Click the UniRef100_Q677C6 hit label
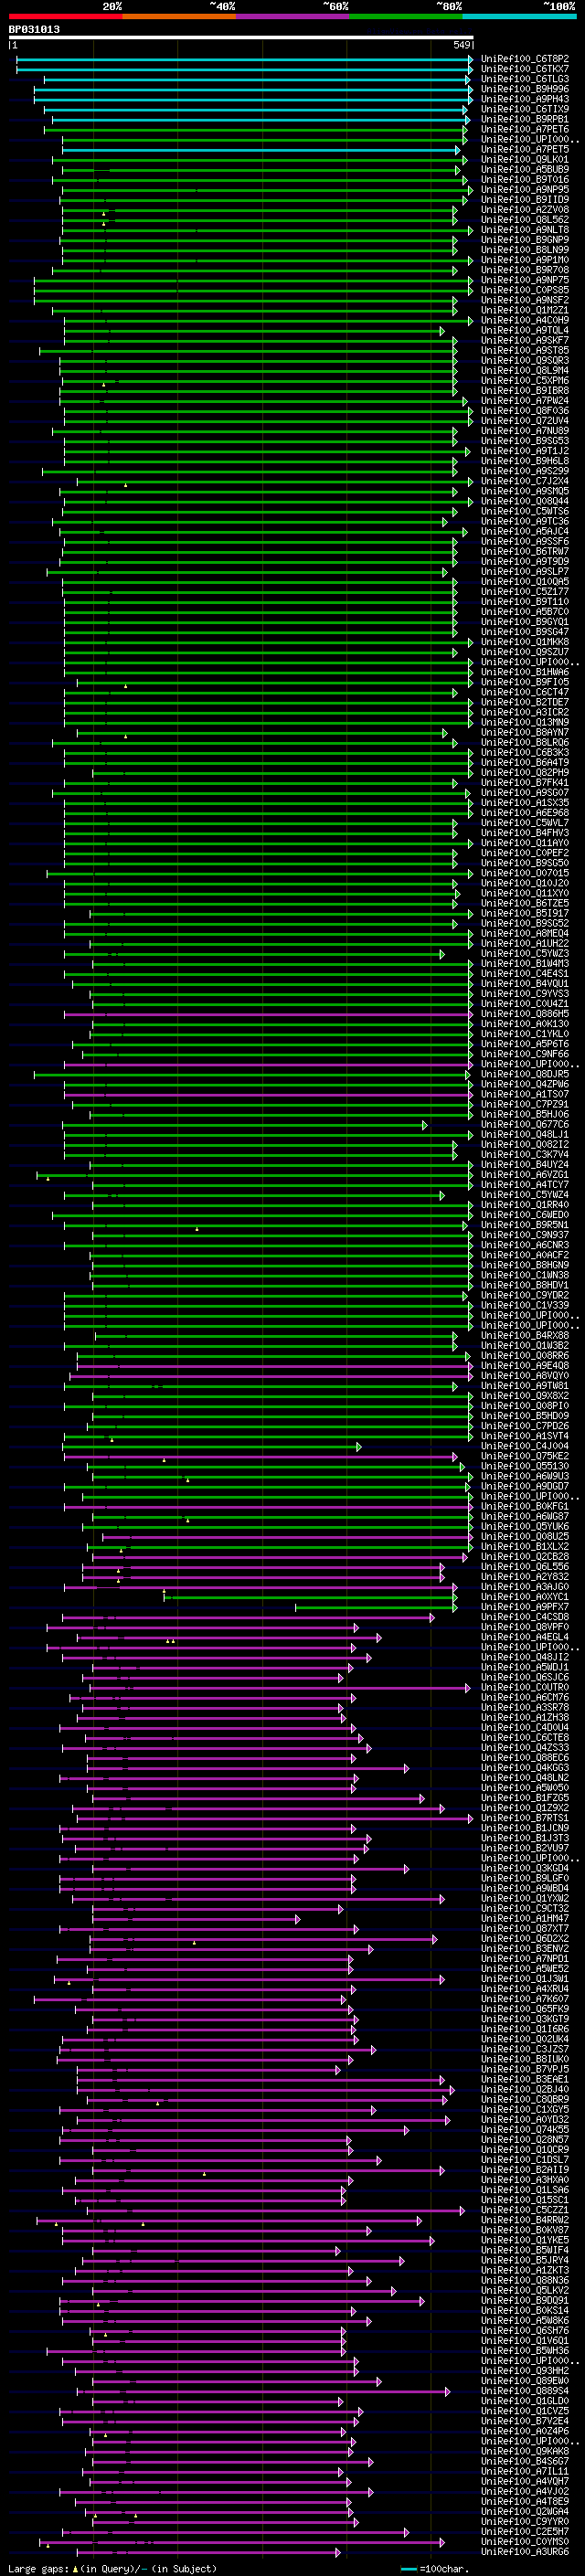 point(525,1125)
